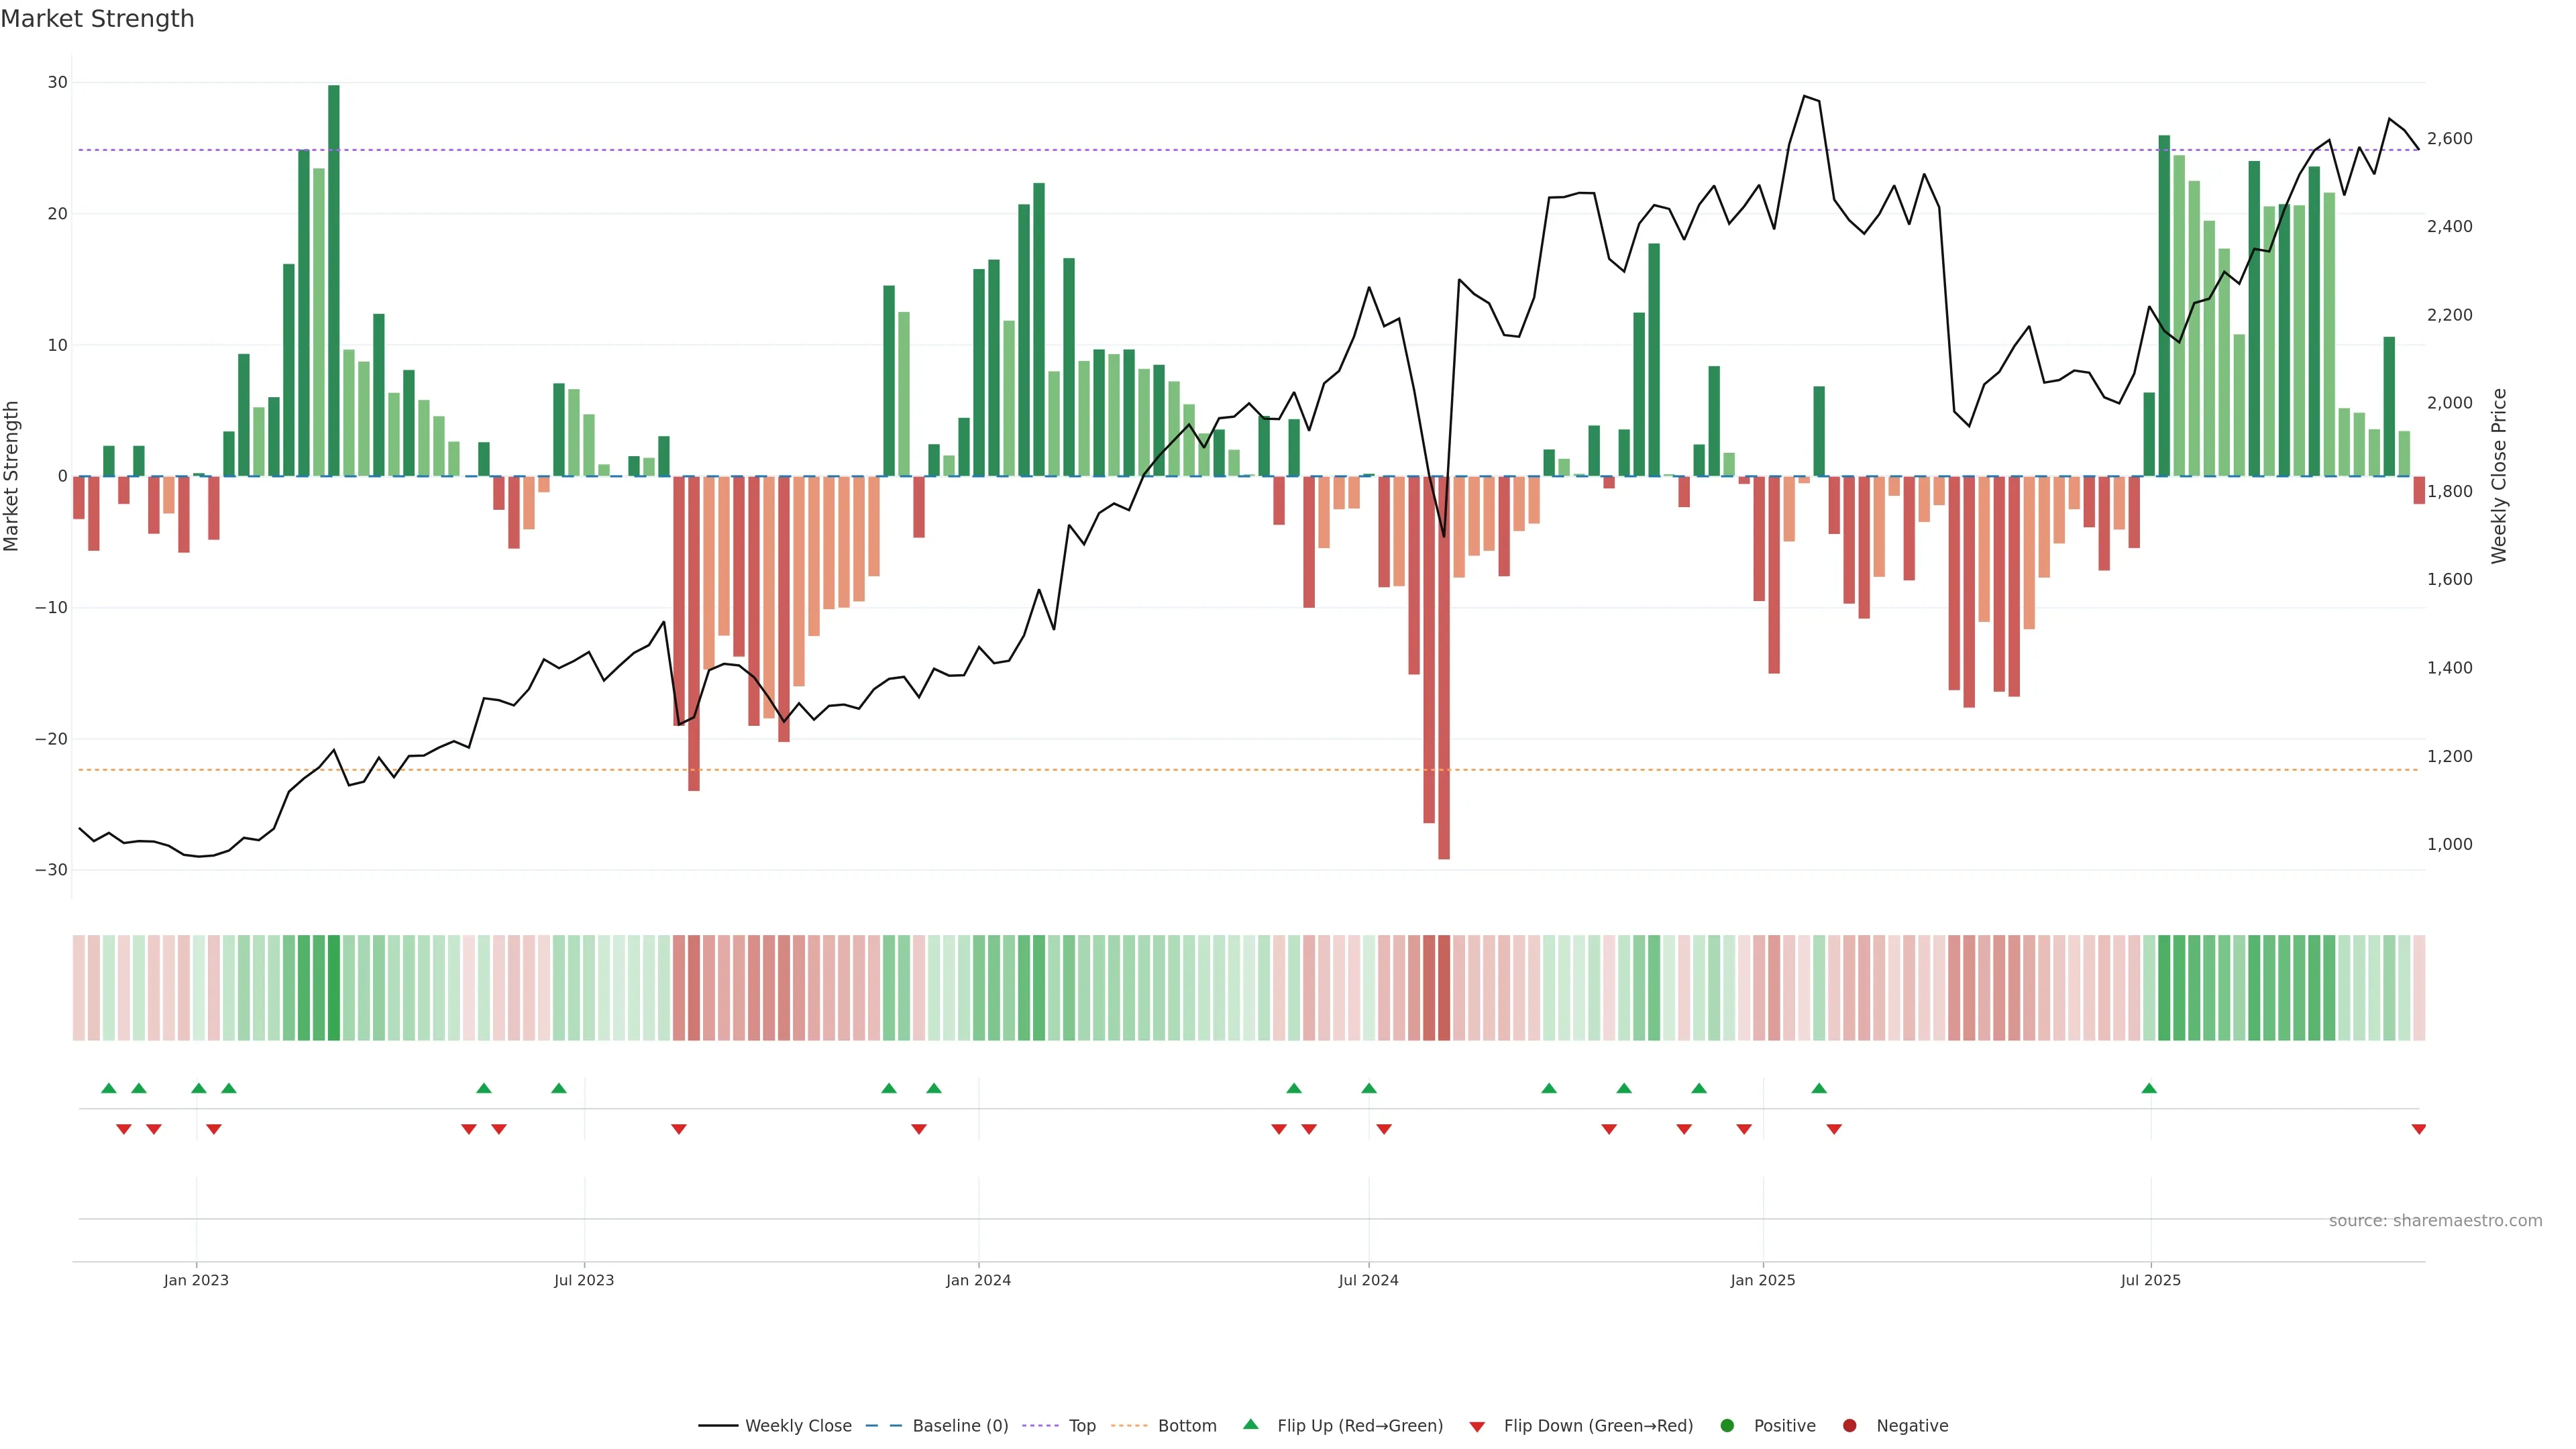Click the tallest green bar near 30
Screen dimensions: 2576x1449
click(x=334, y=280)
